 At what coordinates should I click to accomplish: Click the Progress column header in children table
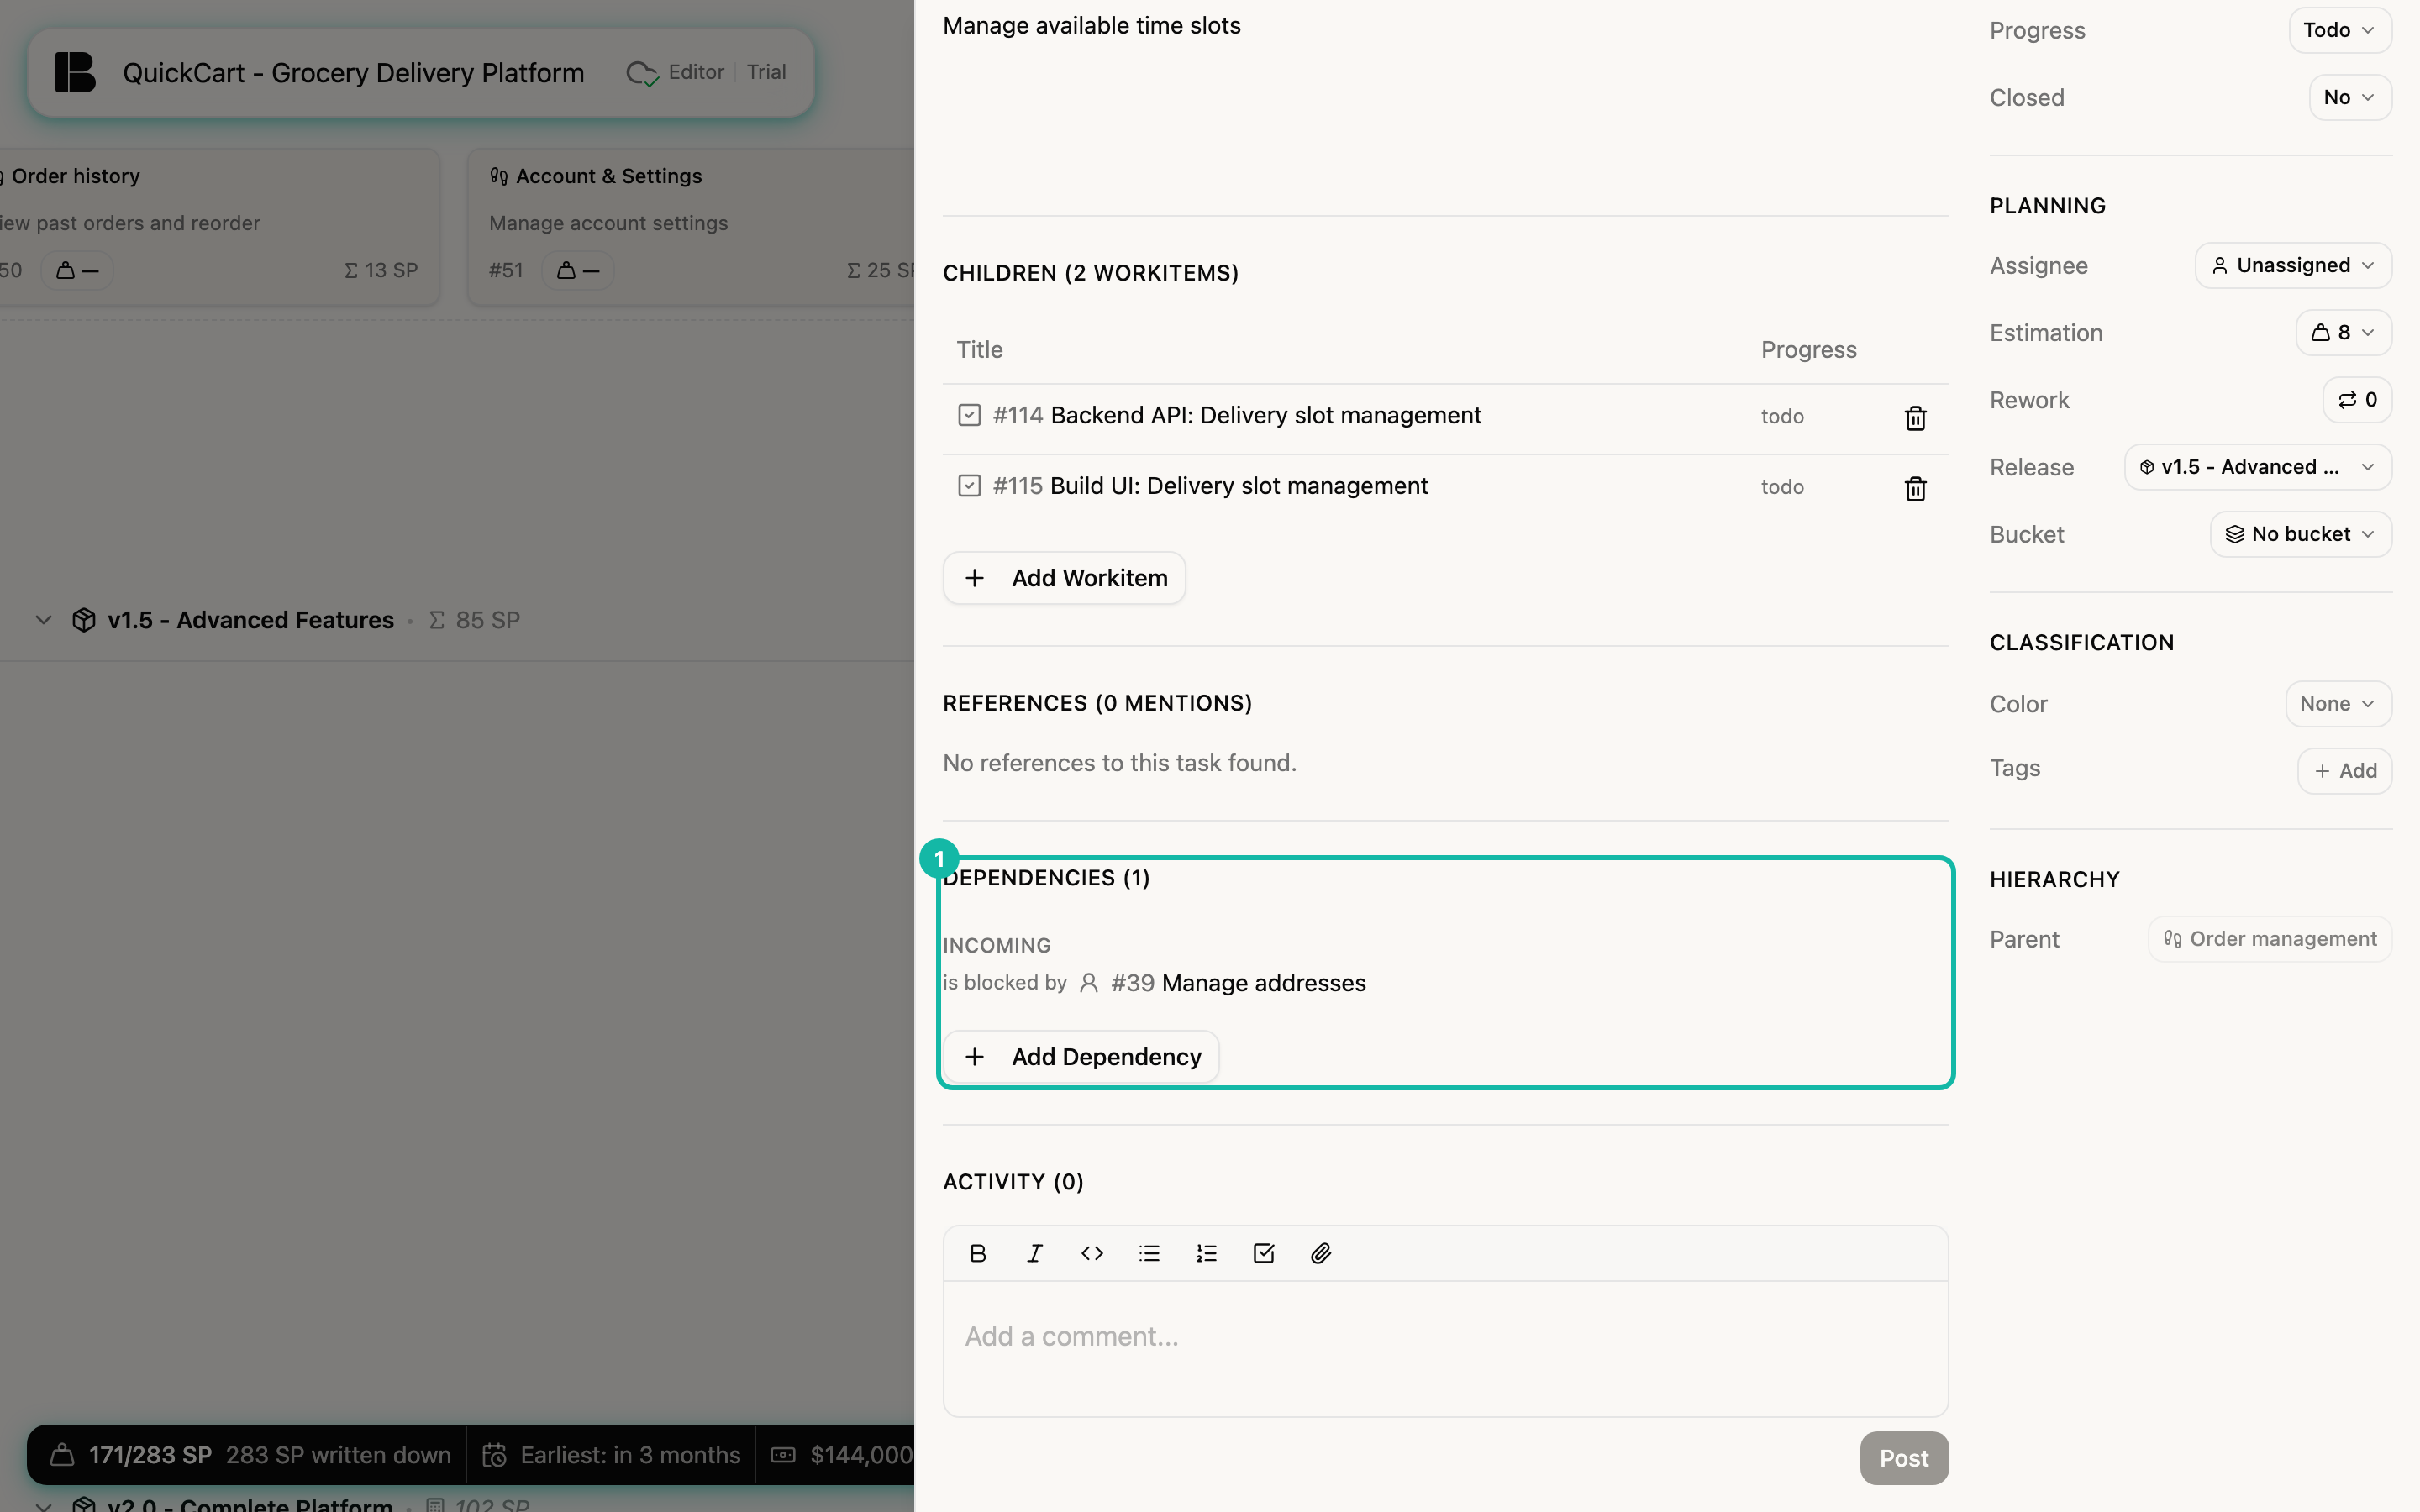1808,350
